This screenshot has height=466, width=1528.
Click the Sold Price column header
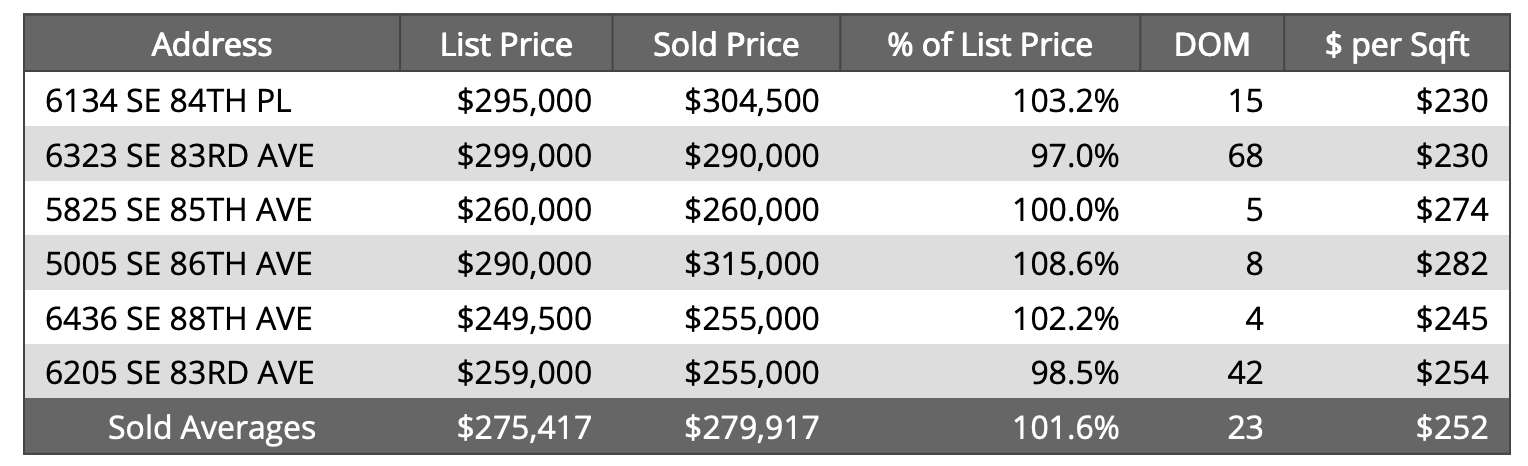[x=726, y=45]
